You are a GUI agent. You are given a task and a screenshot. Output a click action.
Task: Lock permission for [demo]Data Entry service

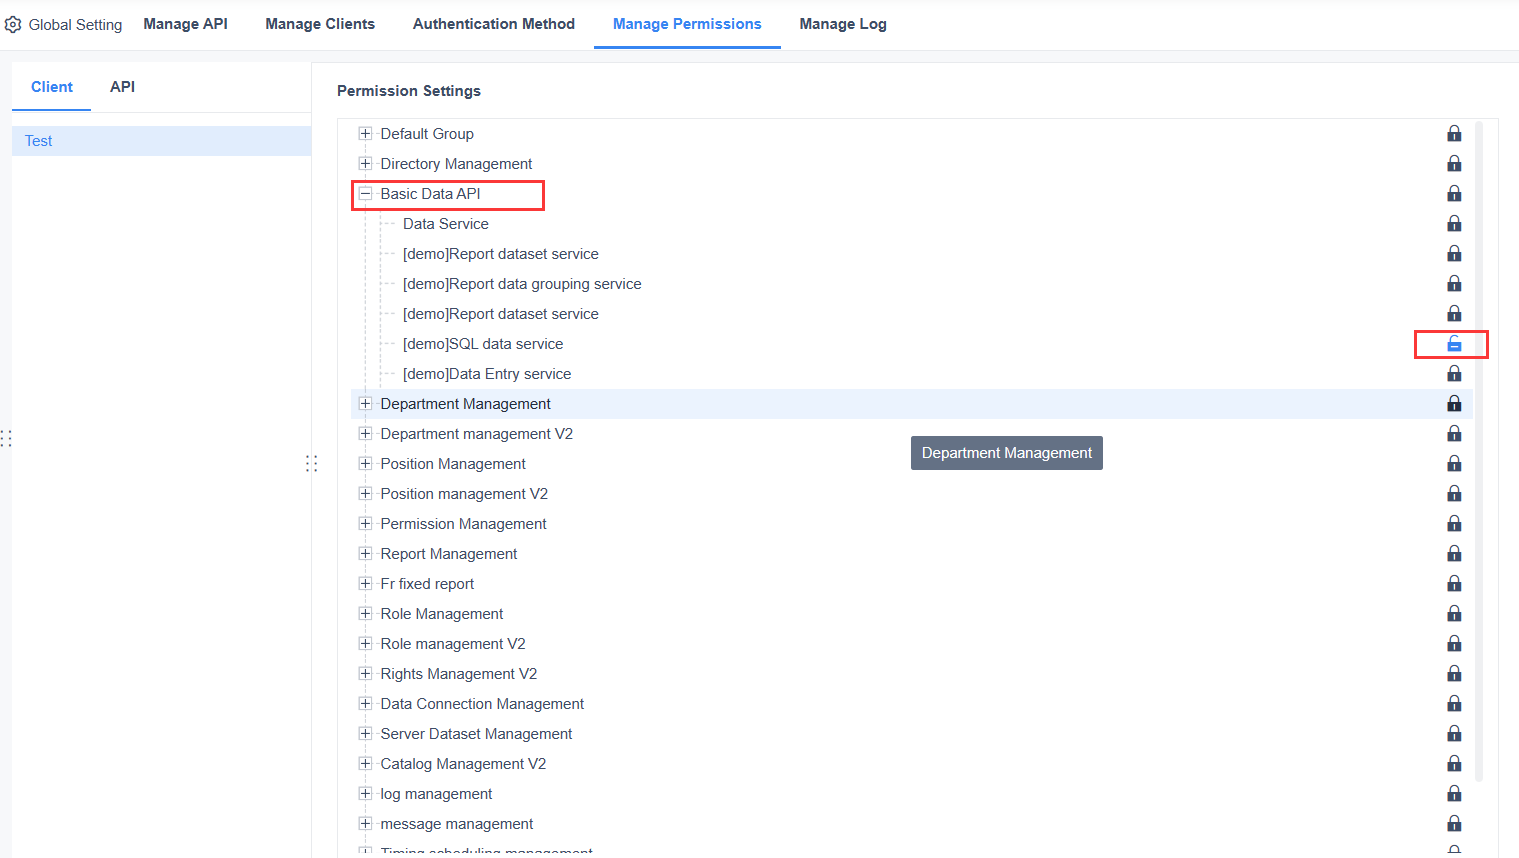click(1454, 373)
